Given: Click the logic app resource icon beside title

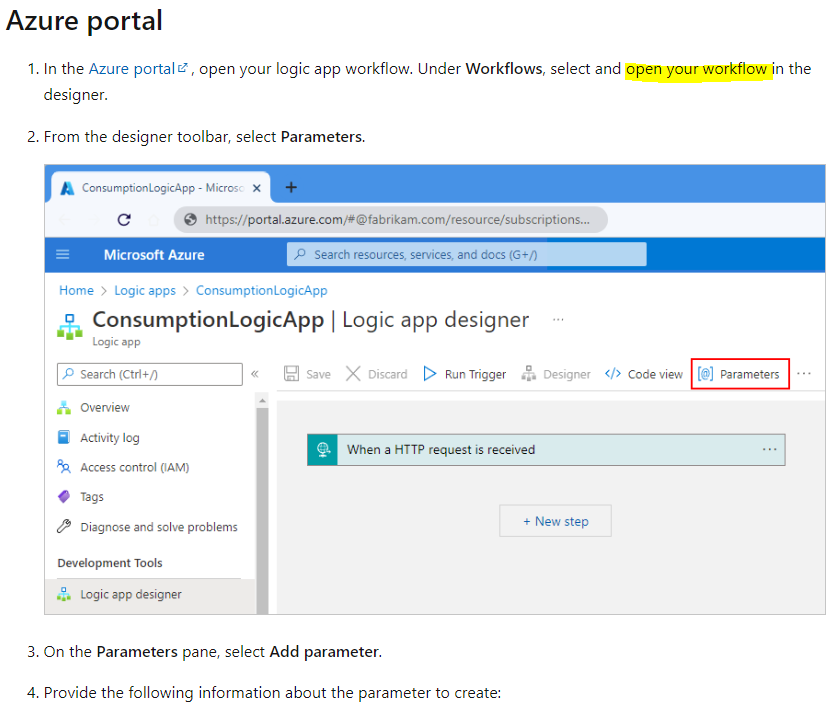Looking at the screenshot, I should (x=70, y=326).
